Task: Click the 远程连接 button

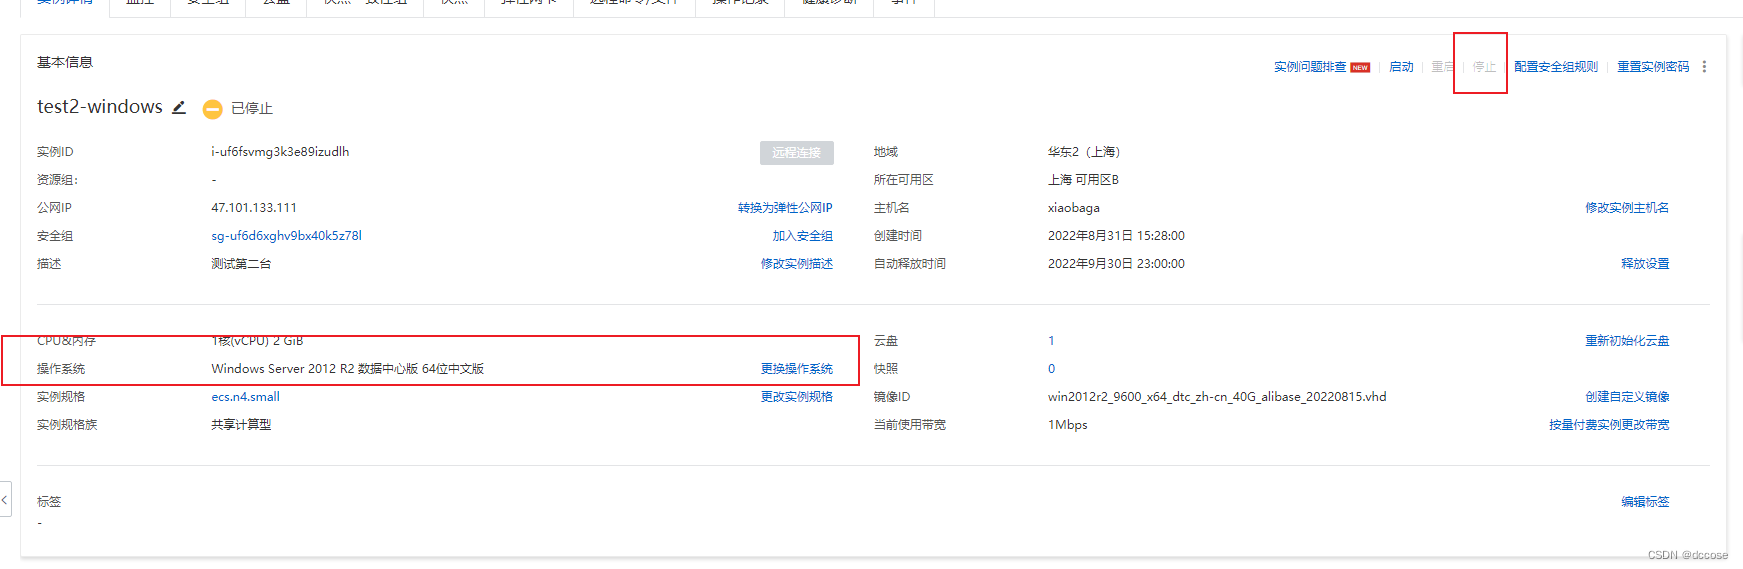Action: point(796,152)
